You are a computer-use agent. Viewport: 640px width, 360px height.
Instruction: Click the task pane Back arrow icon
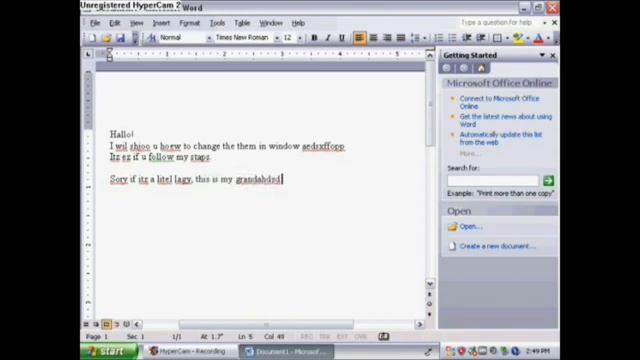(447, 68)
